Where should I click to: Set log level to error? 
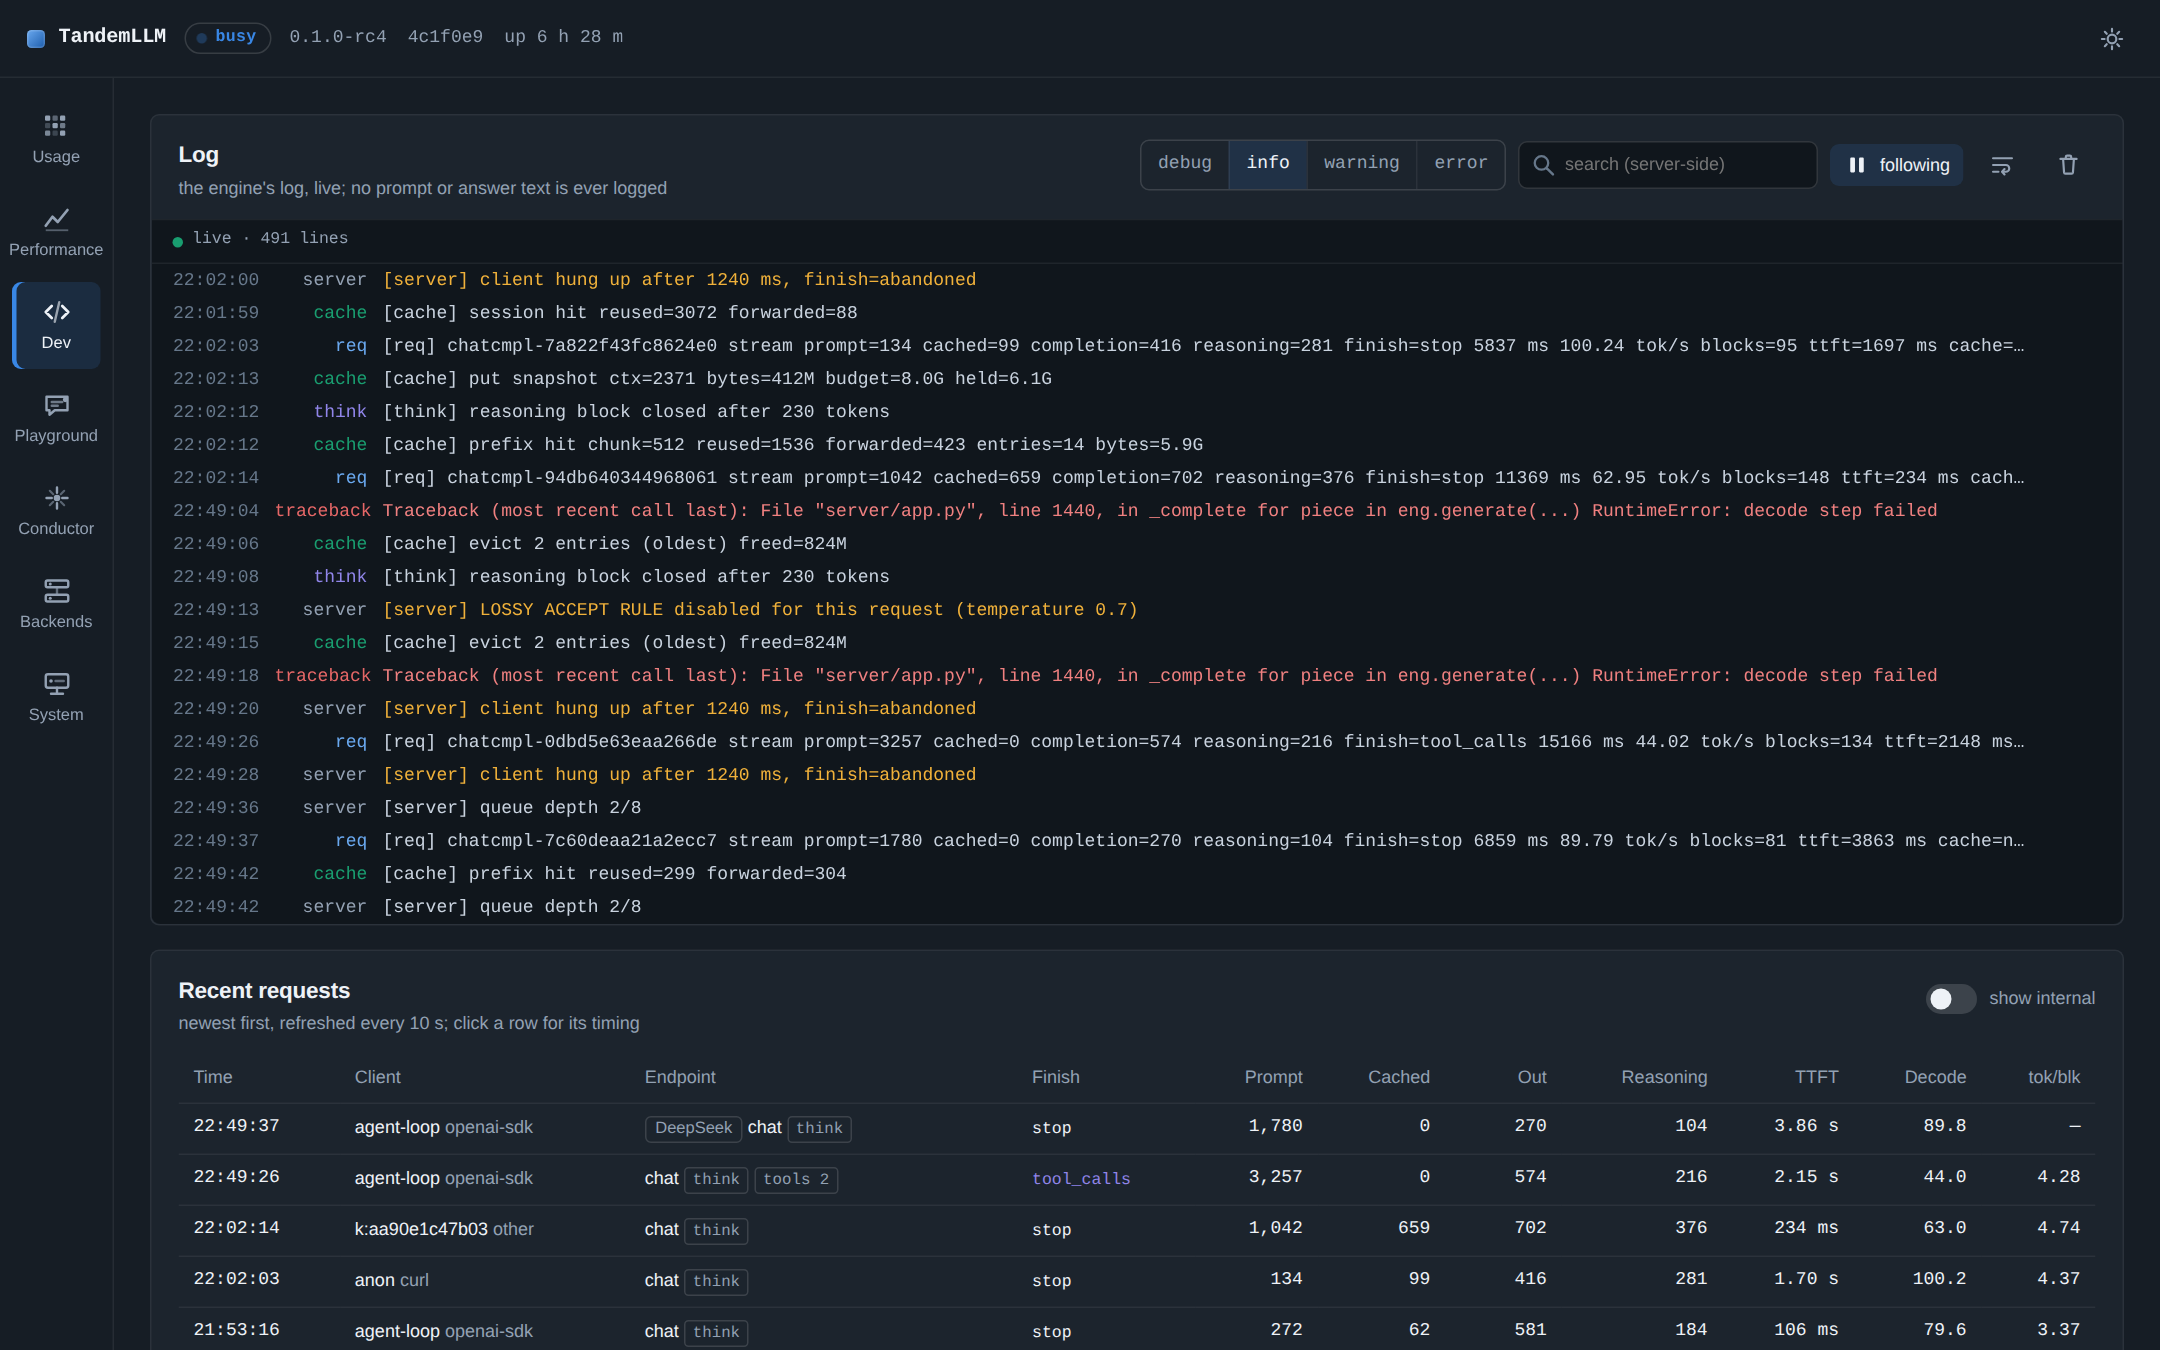coord(1460,163)
